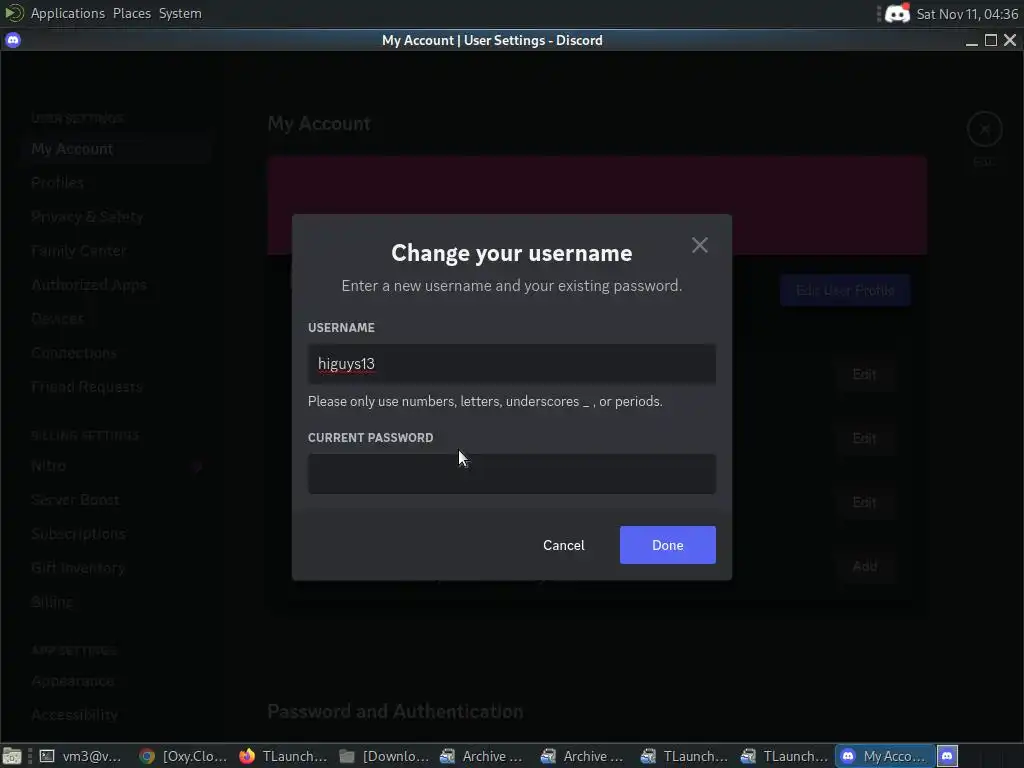Click the Done button
The height and width of the screenshot is (768, 1024).
pyautogui.click(x=667, y=545)
